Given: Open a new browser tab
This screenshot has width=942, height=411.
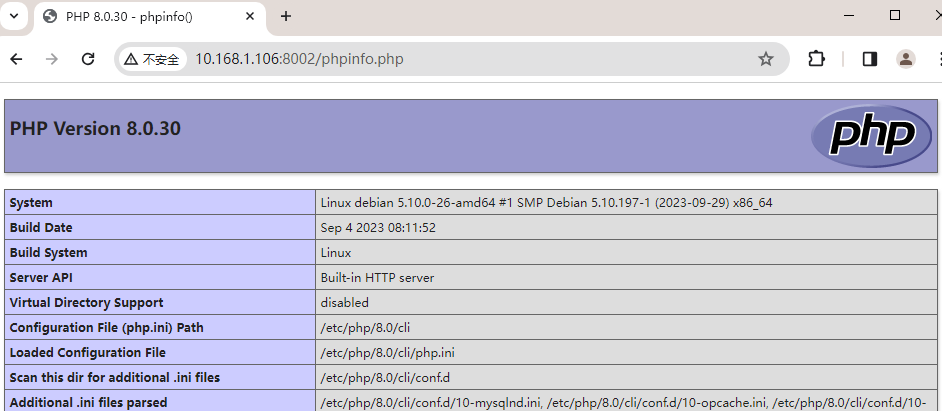Looking at the screenshot, I should (286, 16).
